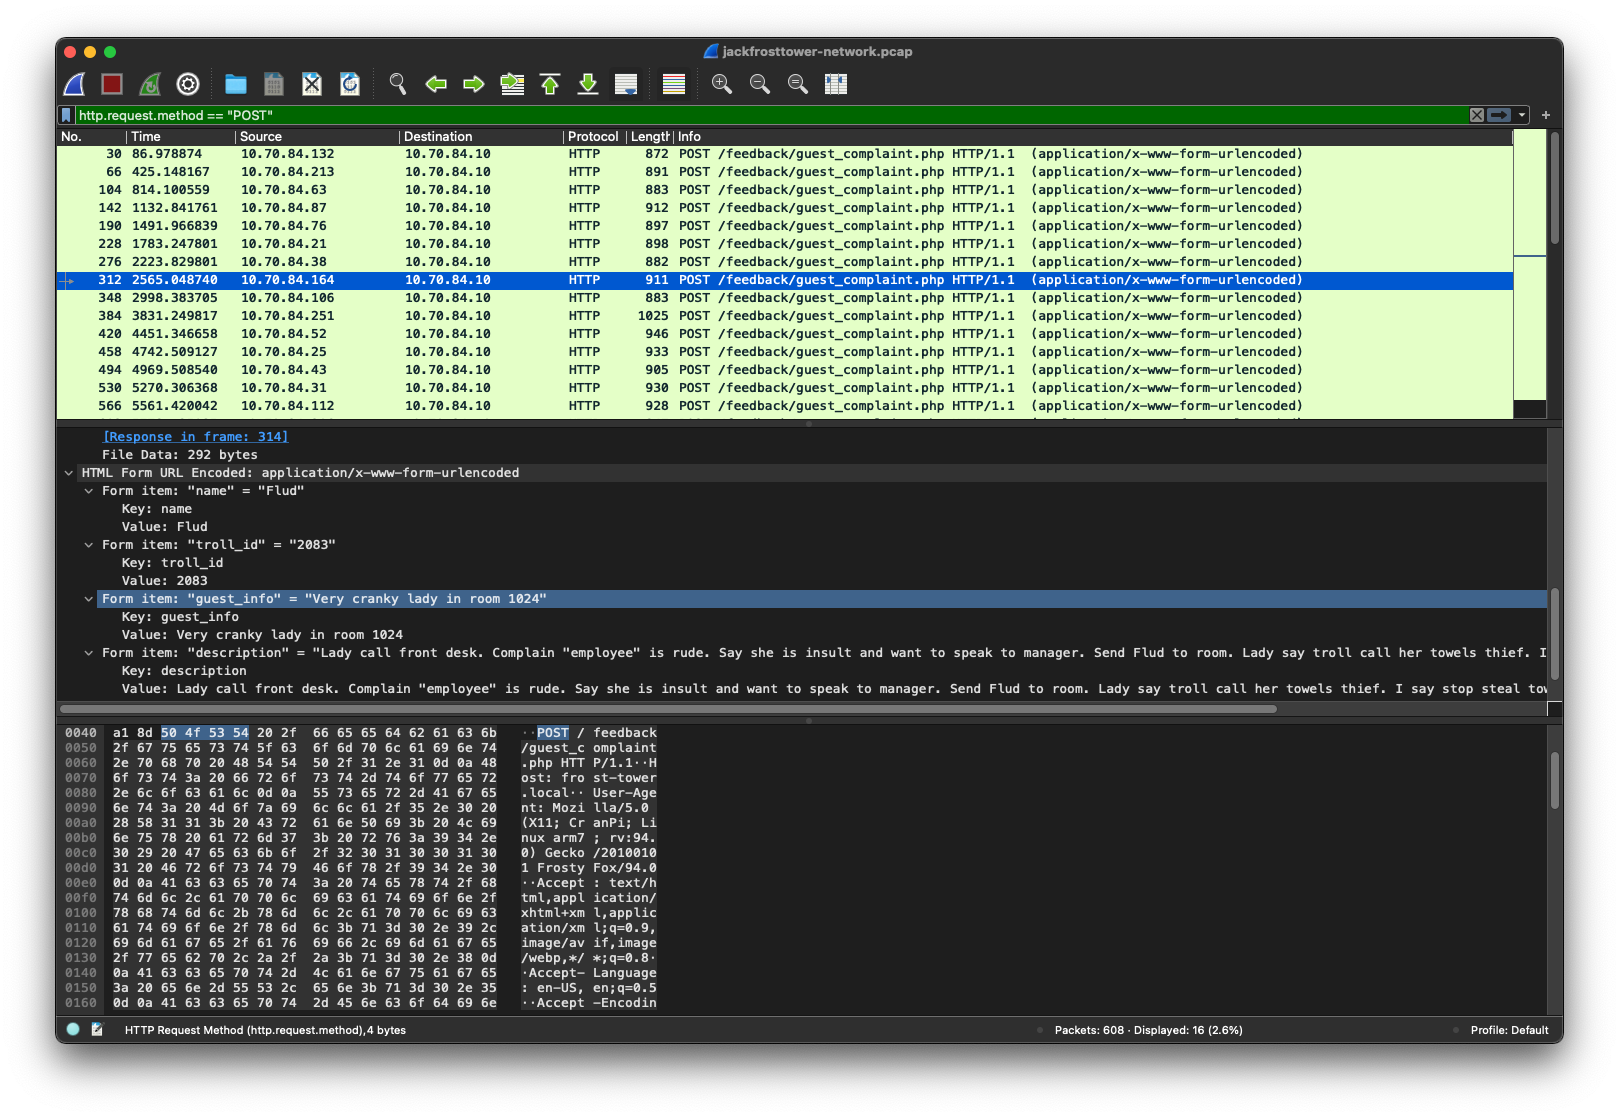Click into the display filter input field

tap(770, 116)
